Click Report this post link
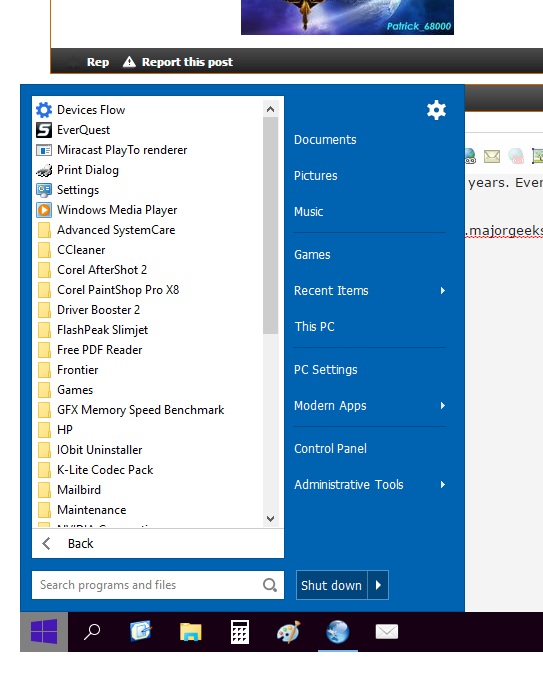The height and width of the screenshot is (673, 543). pyautogui.click(x=187, y=62)
